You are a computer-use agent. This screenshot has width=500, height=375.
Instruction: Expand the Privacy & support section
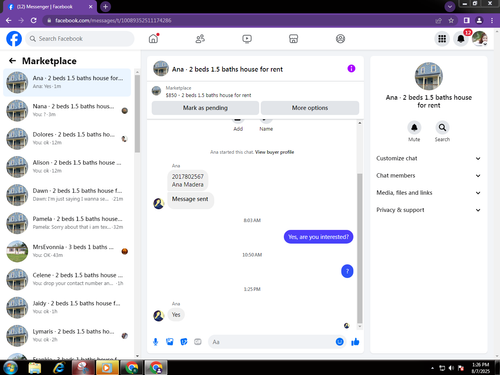click(x=428, y=210)
